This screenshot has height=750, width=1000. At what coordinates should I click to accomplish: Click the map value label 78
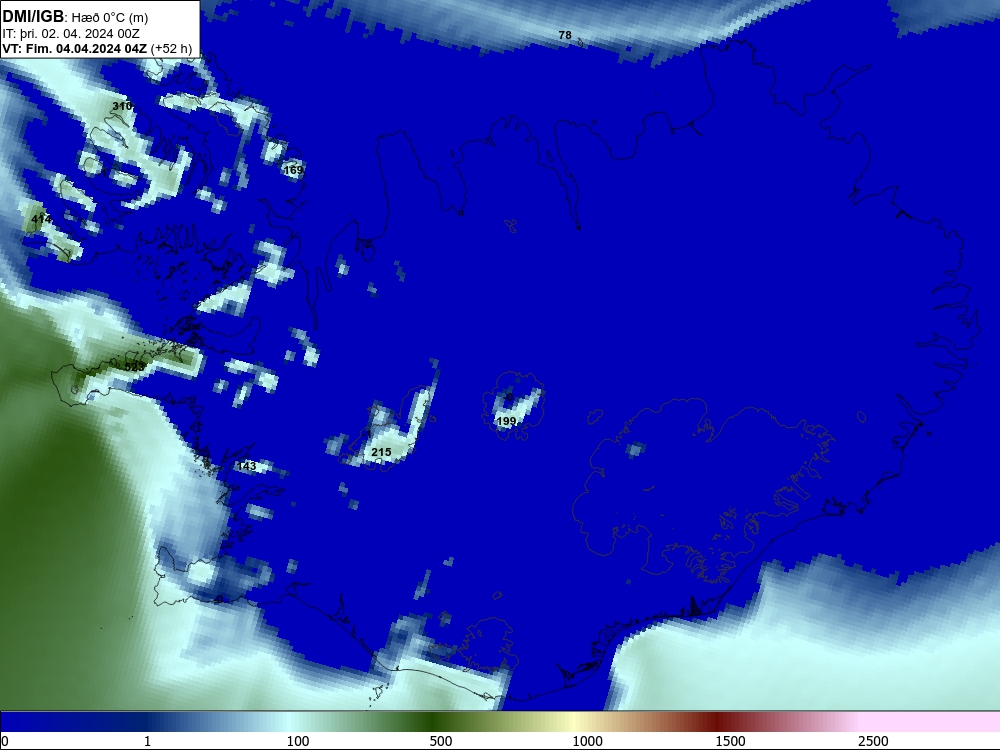565,35
